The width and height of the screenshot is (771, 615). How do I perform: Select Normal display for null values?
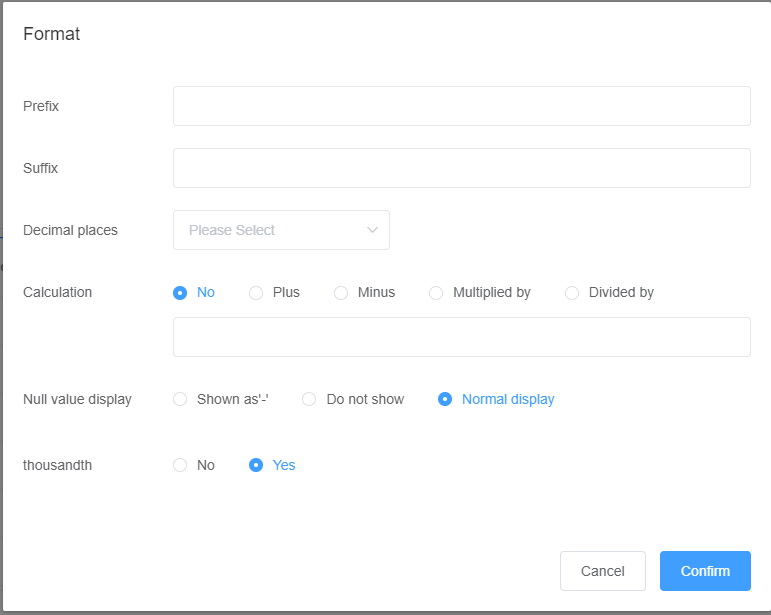[445, 399]
